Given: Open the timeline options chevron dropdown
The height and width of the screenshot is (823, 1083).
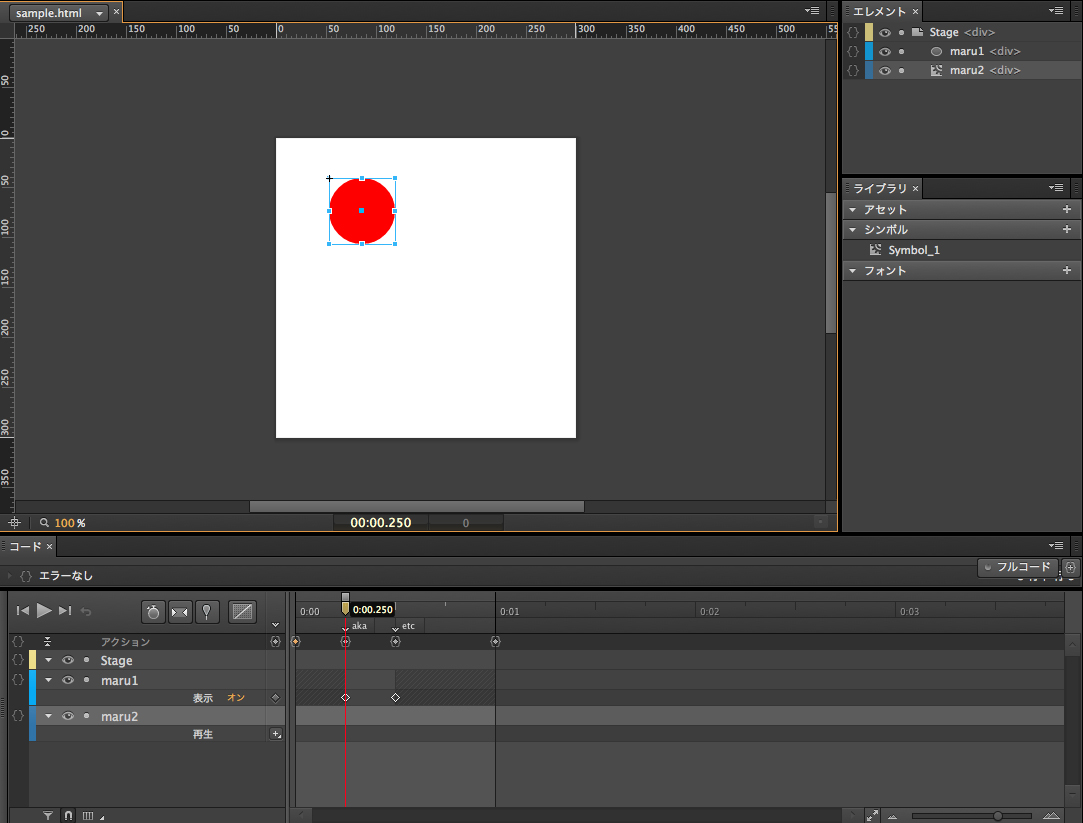Looking at the screenshot, I should 275,625.
